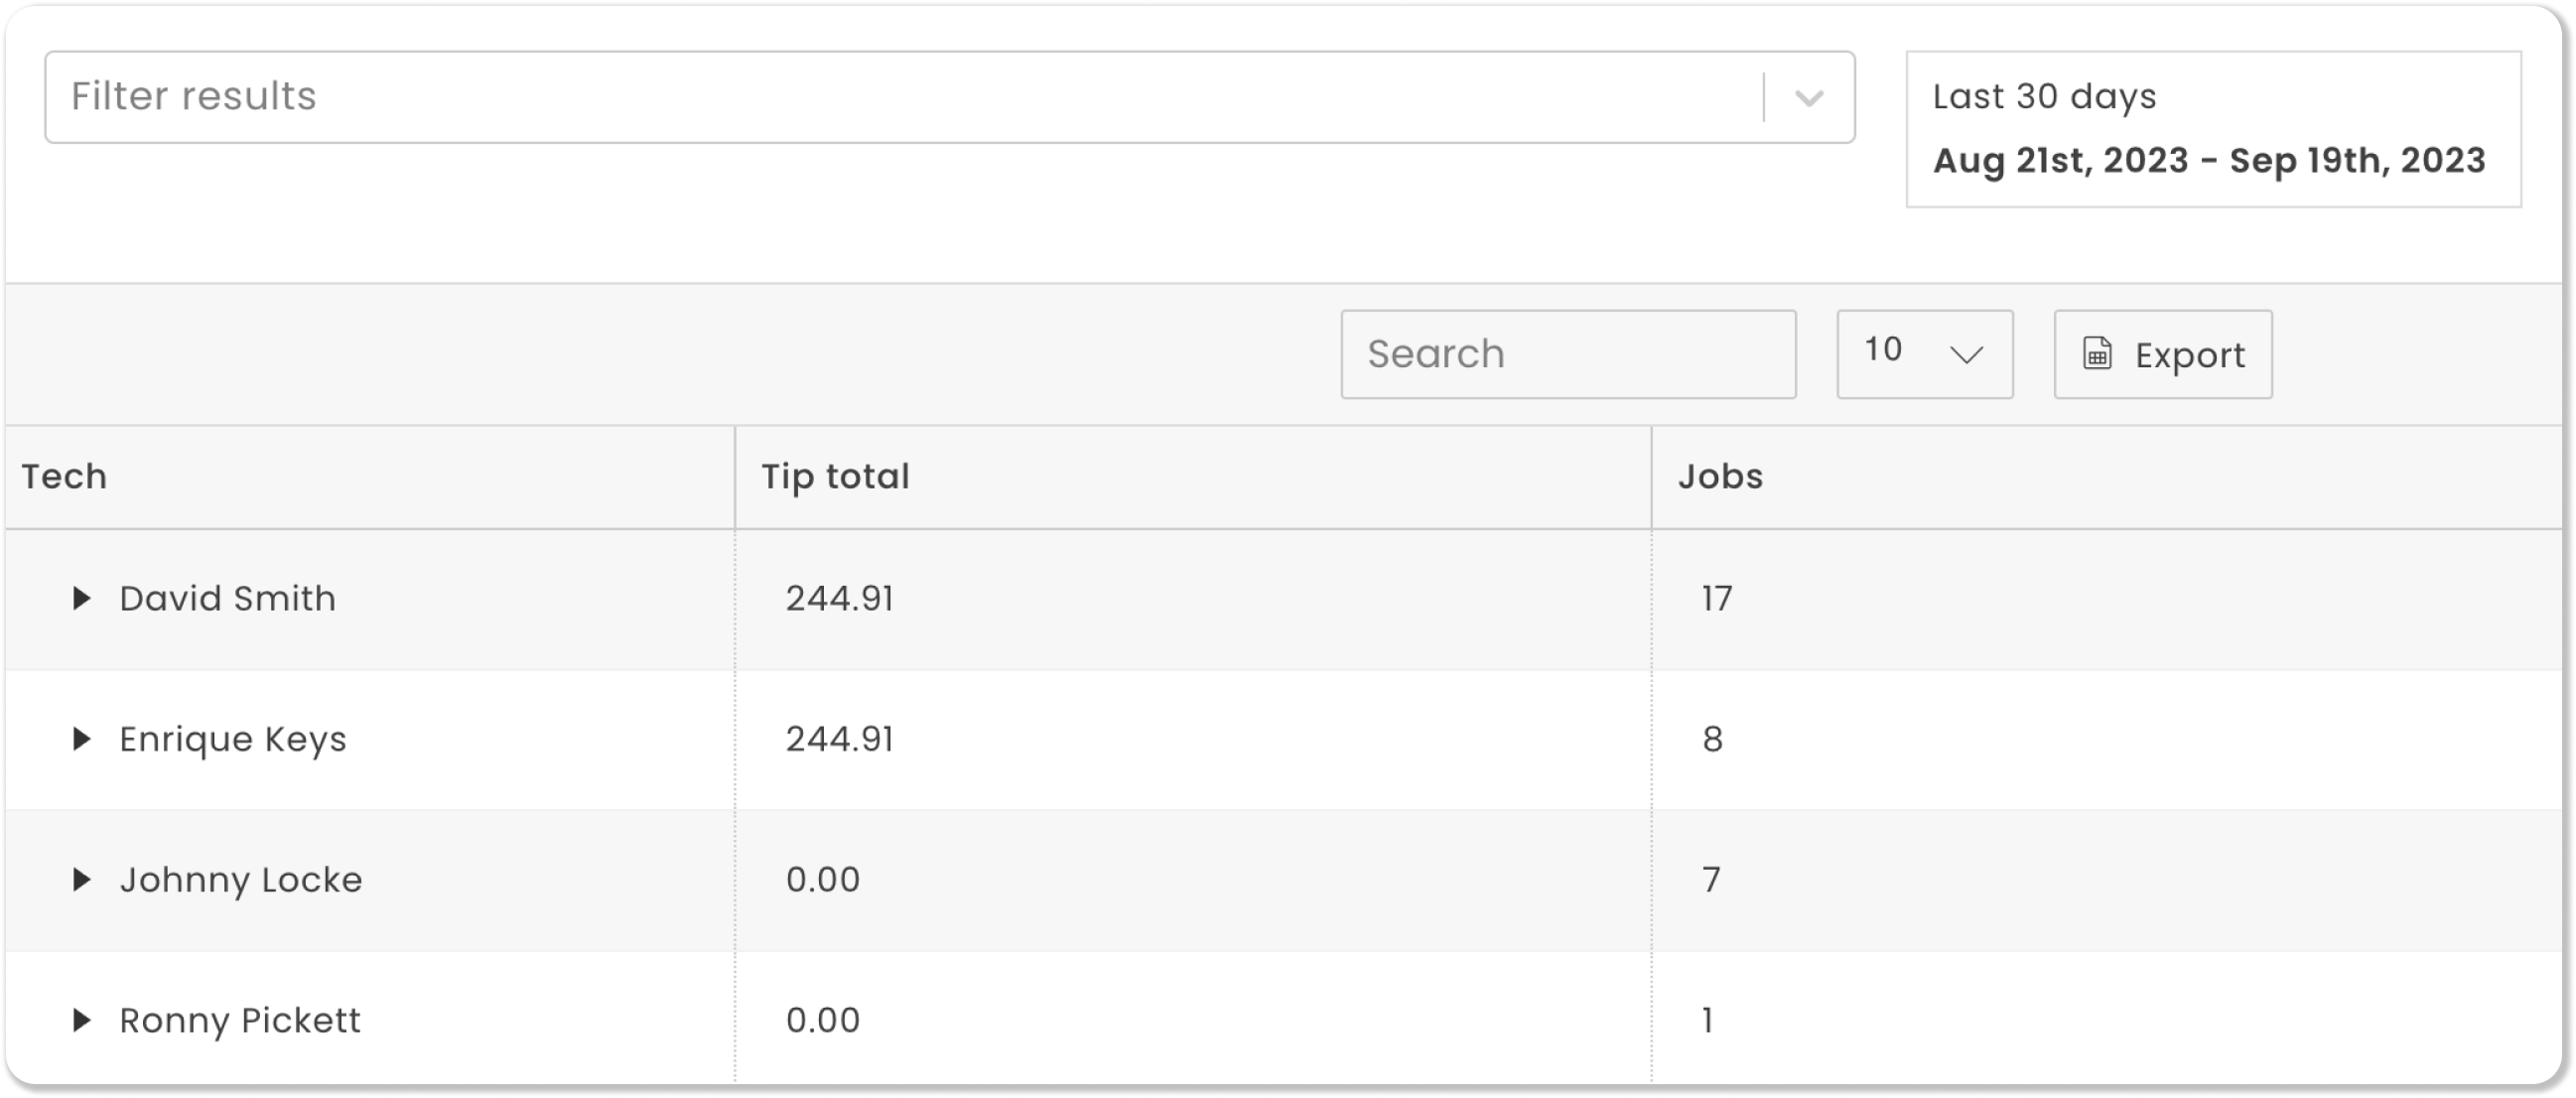Expand the Enrique Keys row triangle

(x=82, y=739)
